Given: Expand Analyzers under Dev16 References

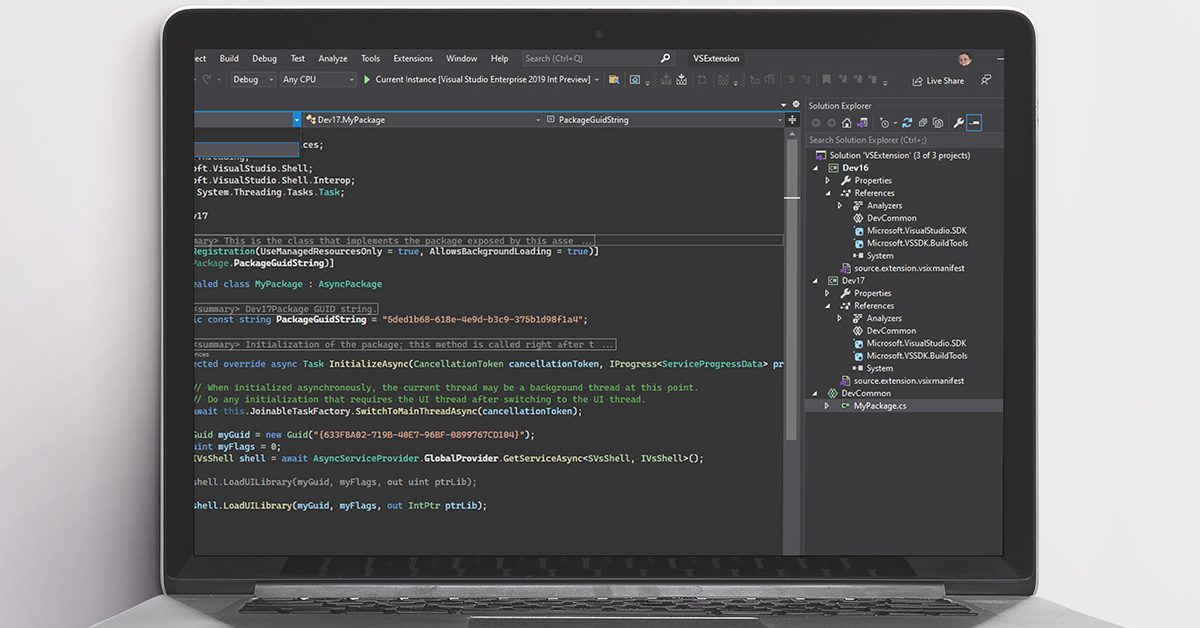Looking at the screenshot, I should coord(840,206).
